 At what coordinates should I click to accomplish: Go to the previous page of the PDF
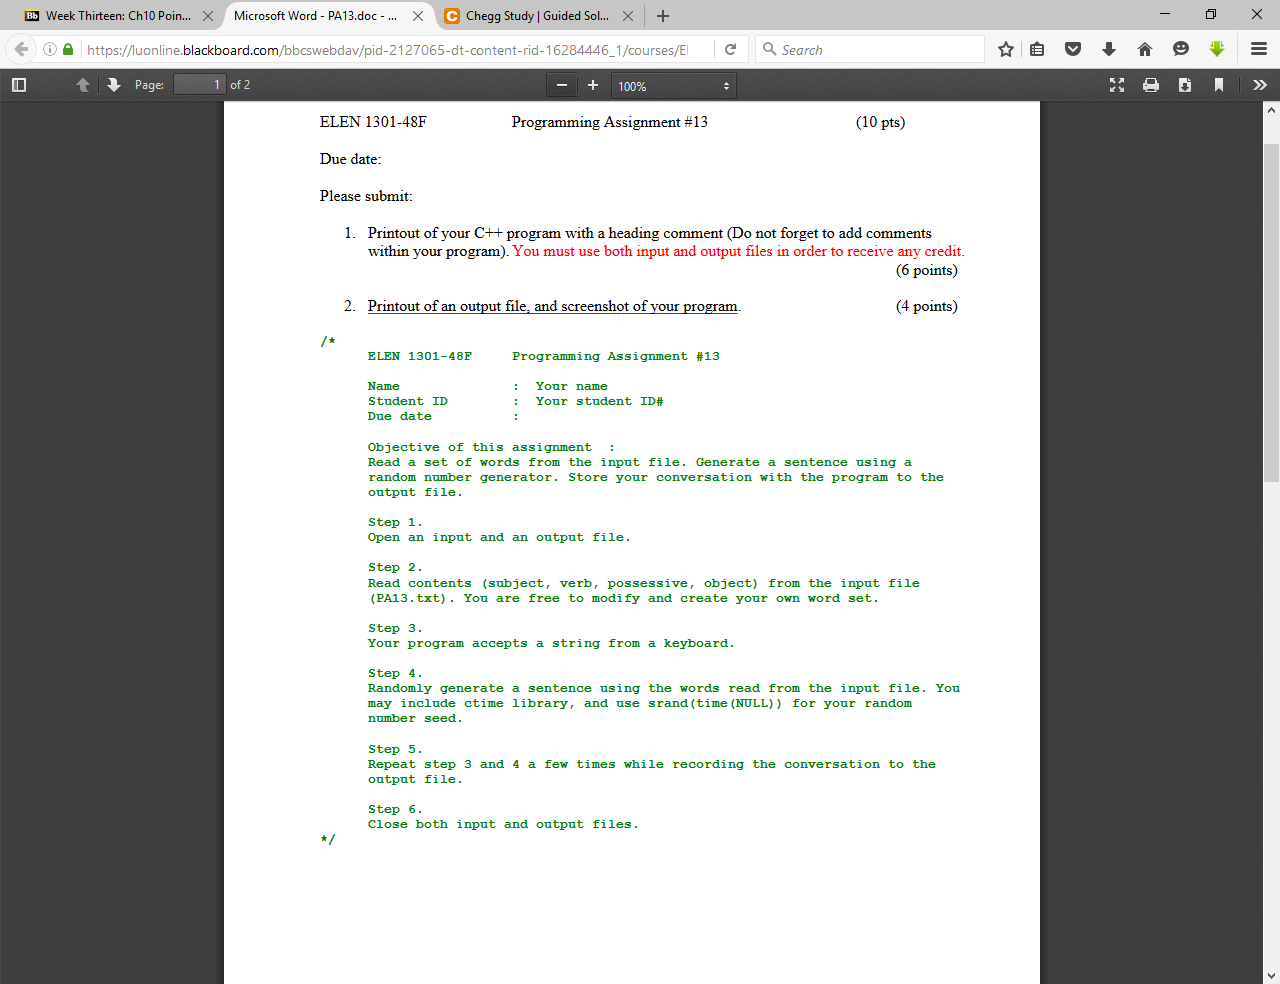point(83,85)
